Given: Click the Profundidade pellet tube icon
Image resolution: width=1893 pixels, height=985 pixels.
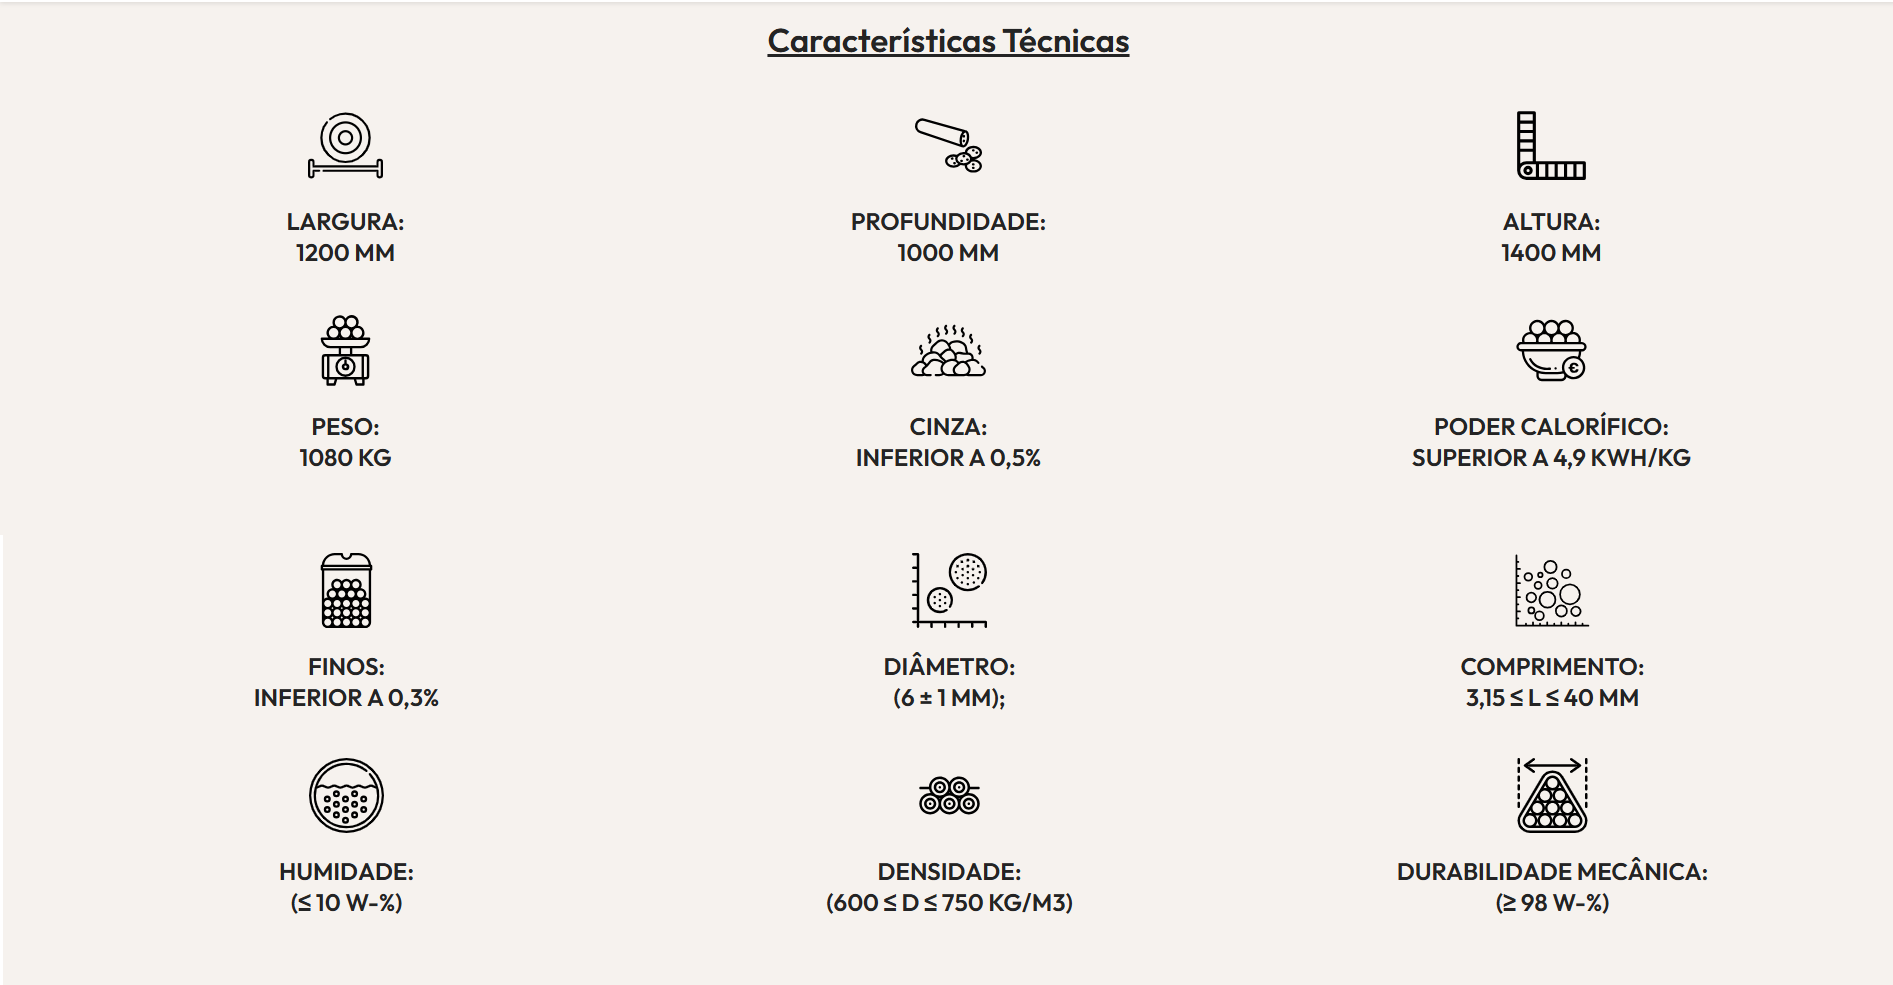Looking at the screenshot, I should click(948, 145).
